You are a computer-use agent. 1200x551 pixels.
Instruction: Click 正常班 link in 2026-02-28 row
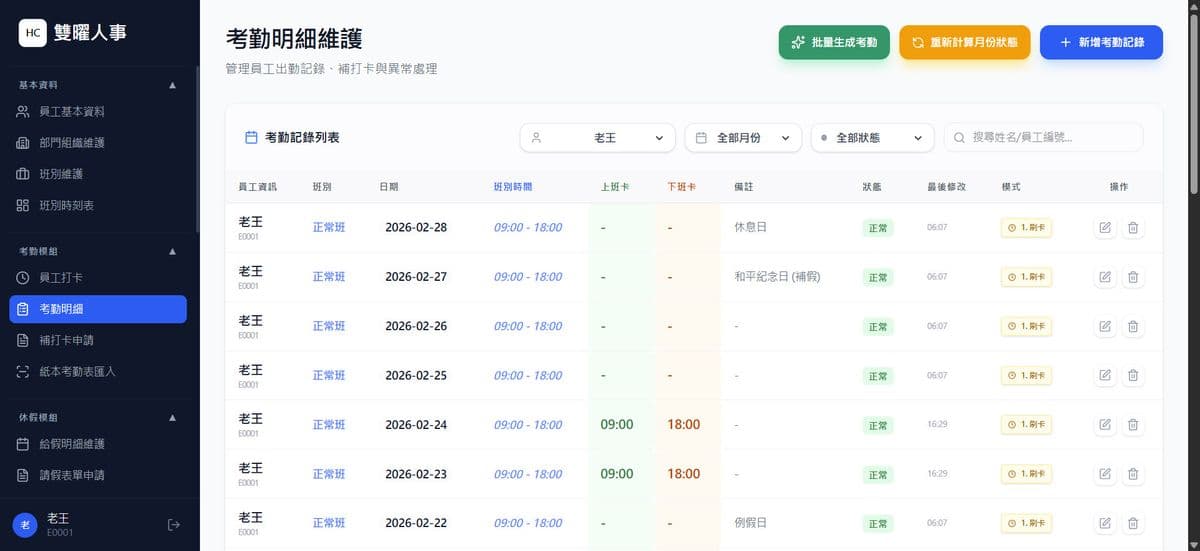tap(329, 227)
